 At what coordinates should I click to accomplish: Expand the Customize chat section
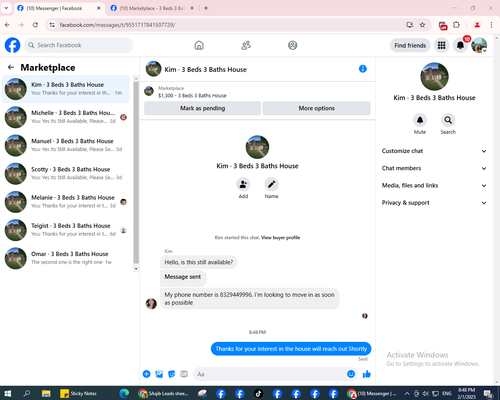(x=434, y=151)
